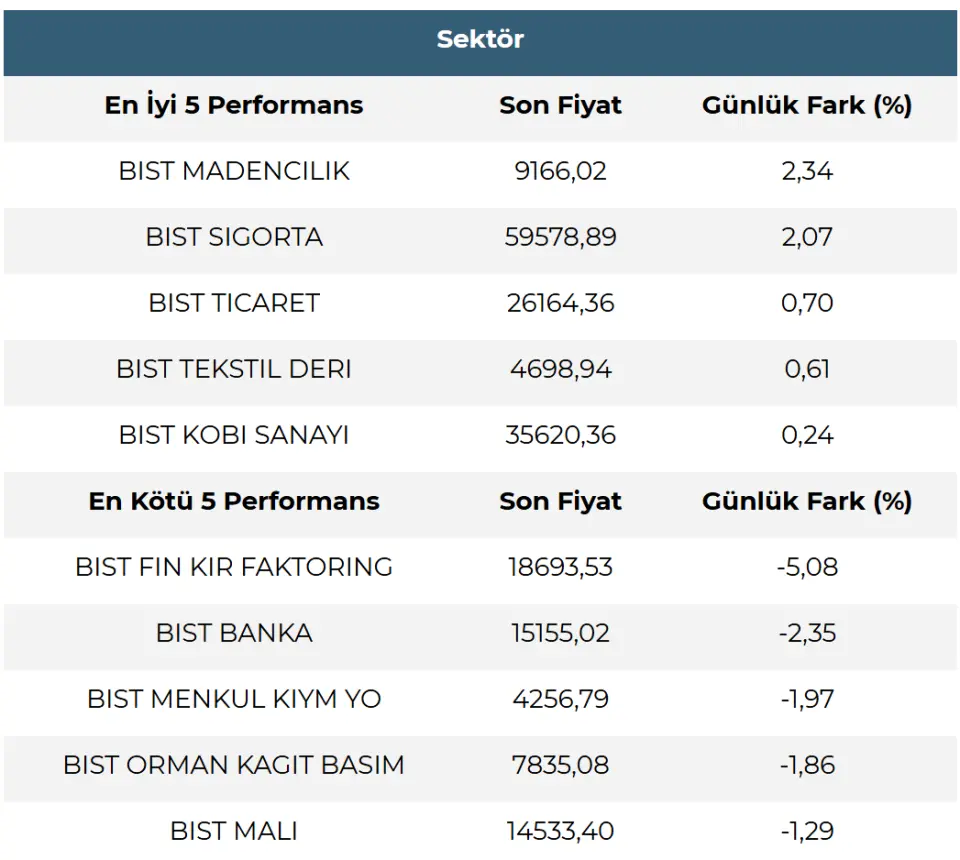Image resolution: width=960 pixels, height=860 pixels.
Task: Click the top Son Fiyat column header
Action: click(x=560, y=105)
